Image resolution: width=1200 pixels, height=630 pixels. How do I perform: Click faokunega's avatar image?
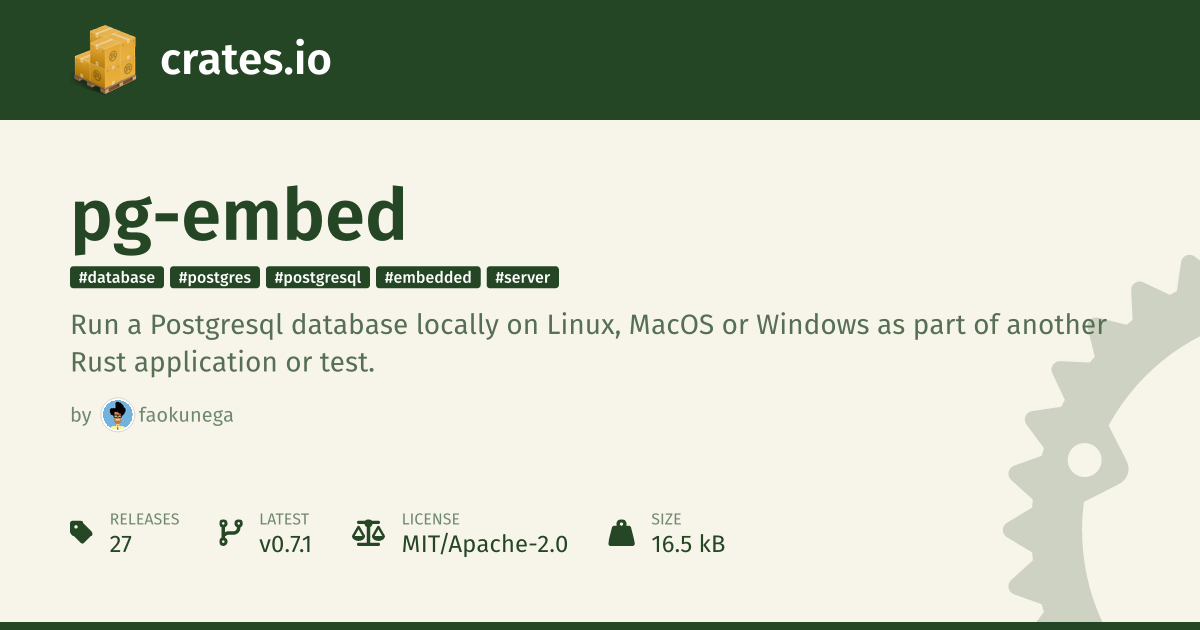118,415
